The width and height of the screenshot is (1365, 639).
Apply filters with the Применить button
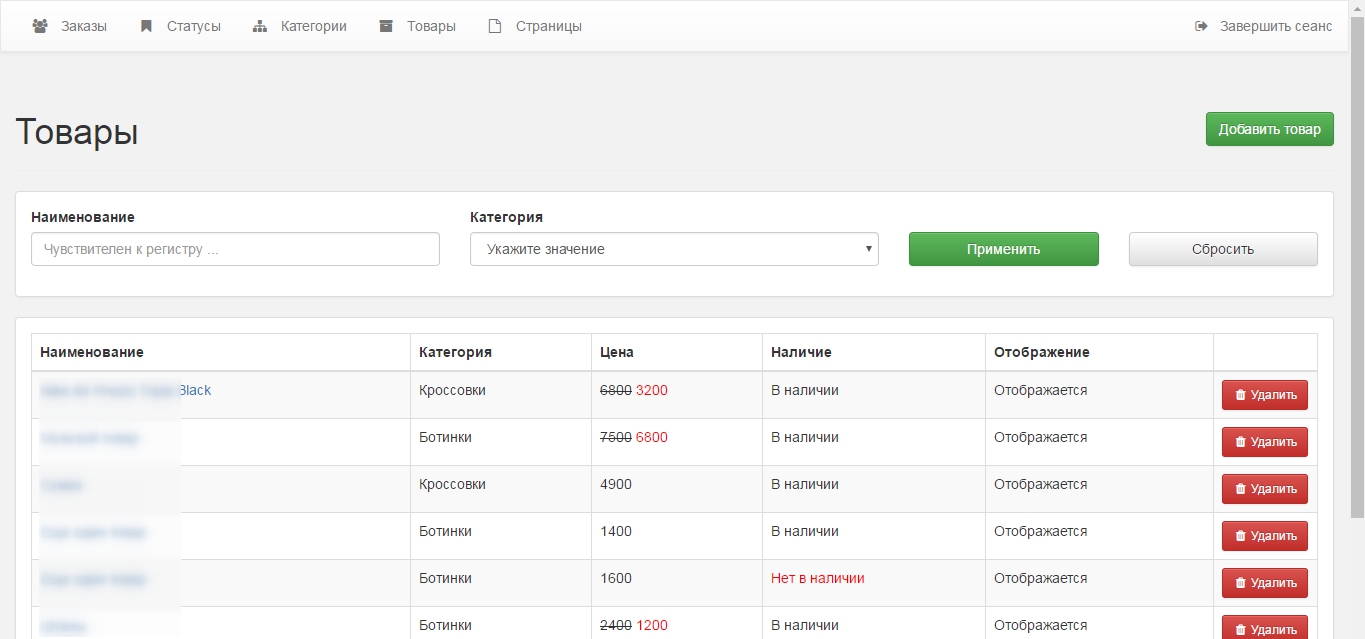tap(1003, 249)
